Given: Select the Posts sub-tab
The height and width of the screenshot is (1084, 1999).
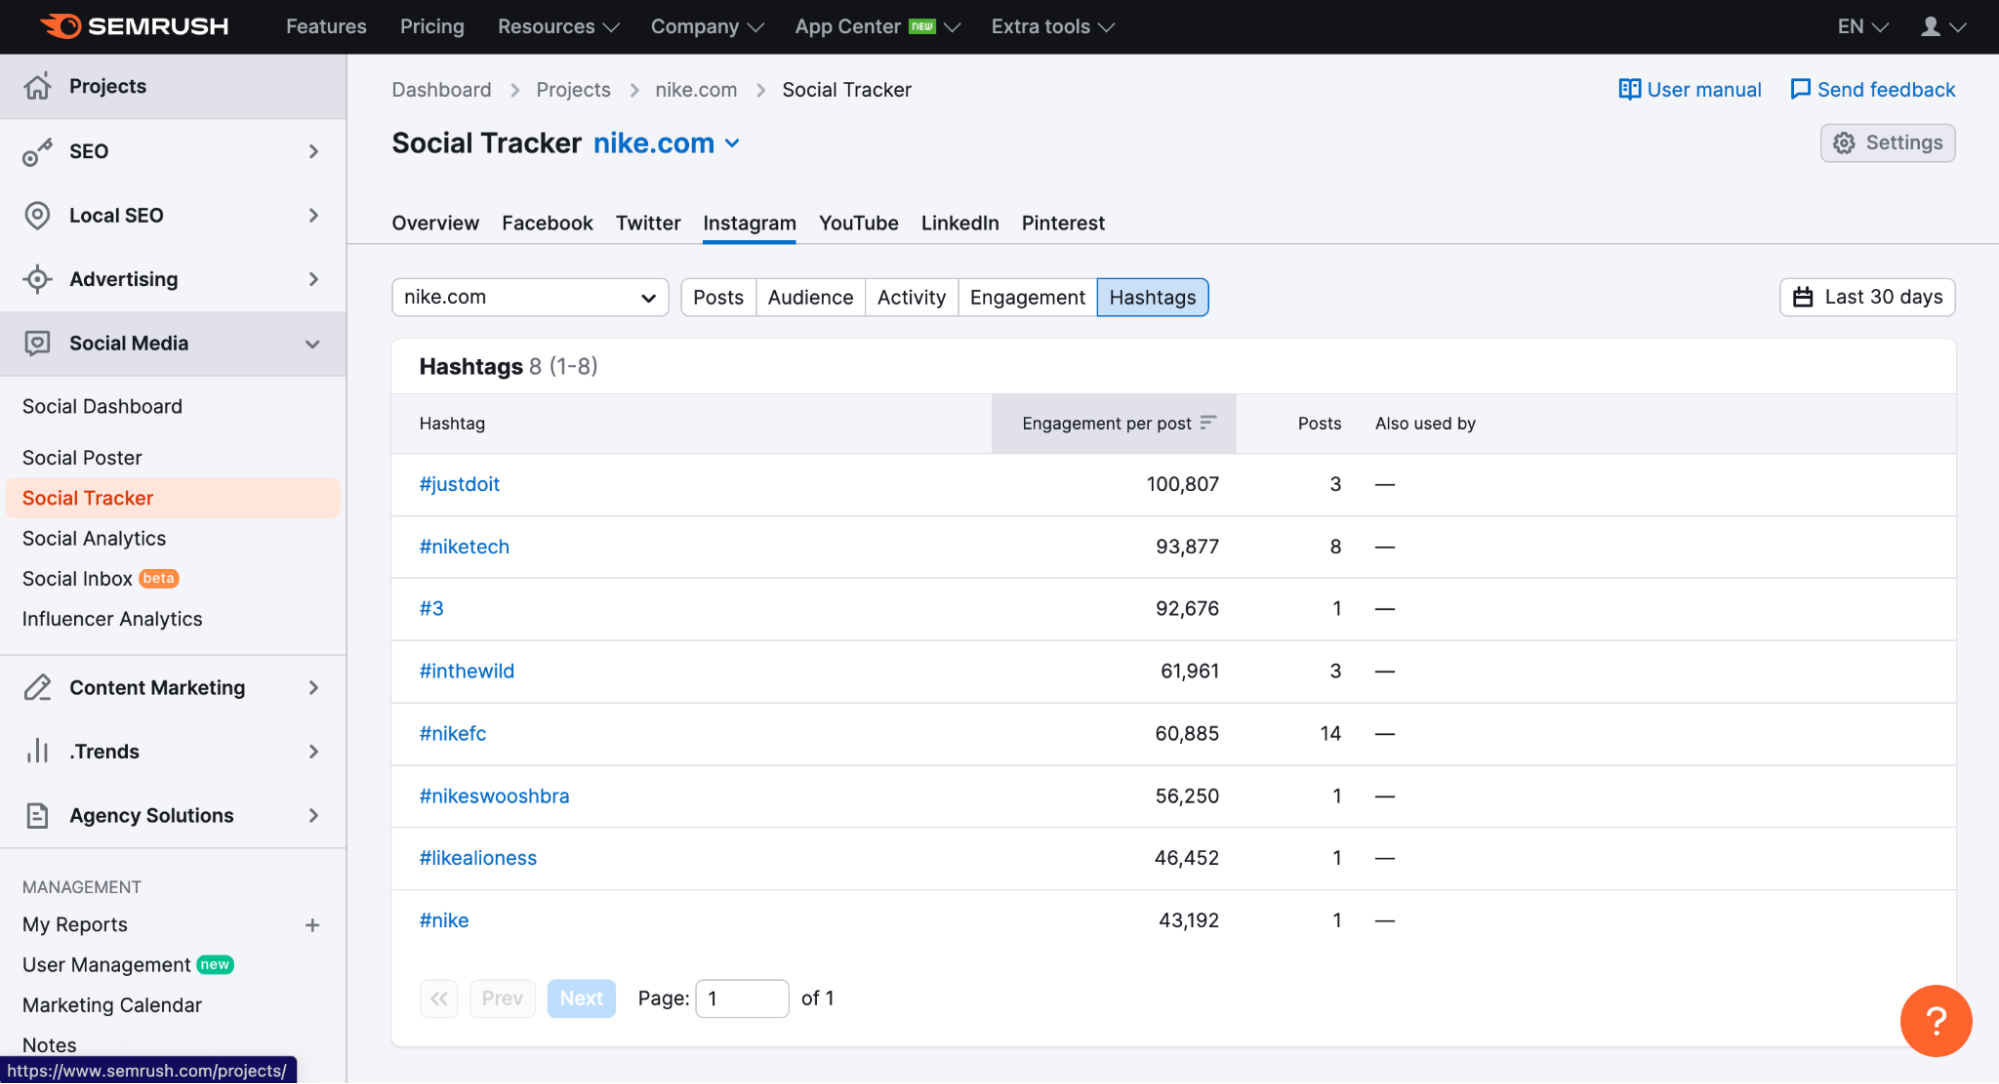Looking at the screenshot, I should tap(718, 297).
